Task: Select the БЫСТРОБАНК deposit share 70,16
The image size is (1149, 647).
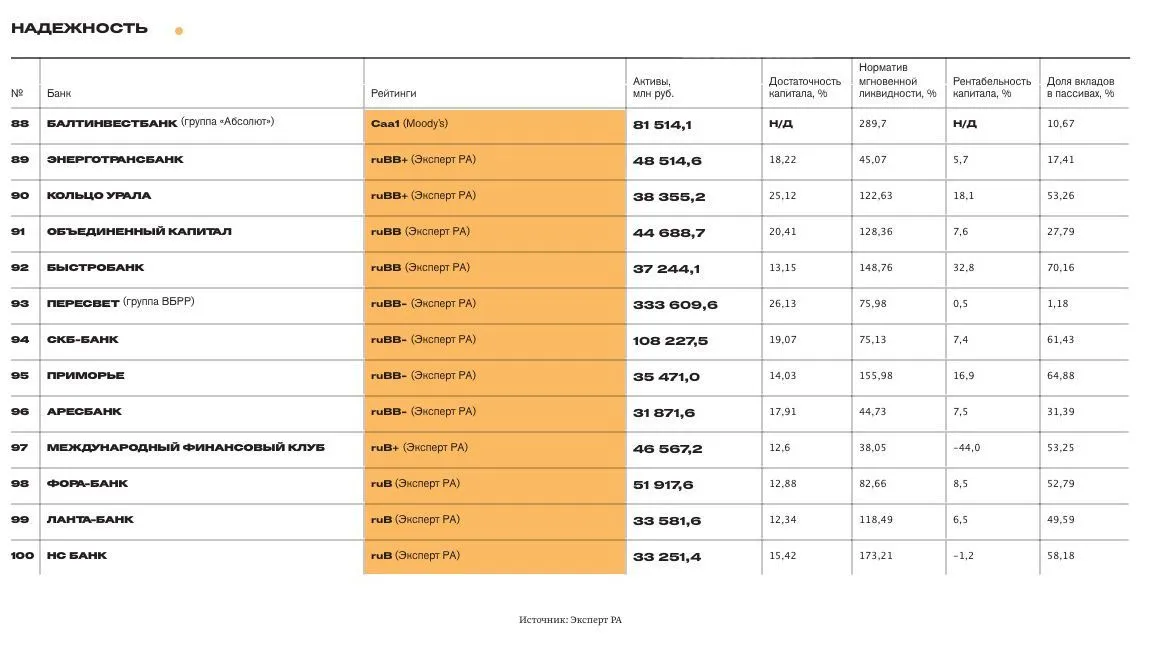Action: pos(1060,267)
